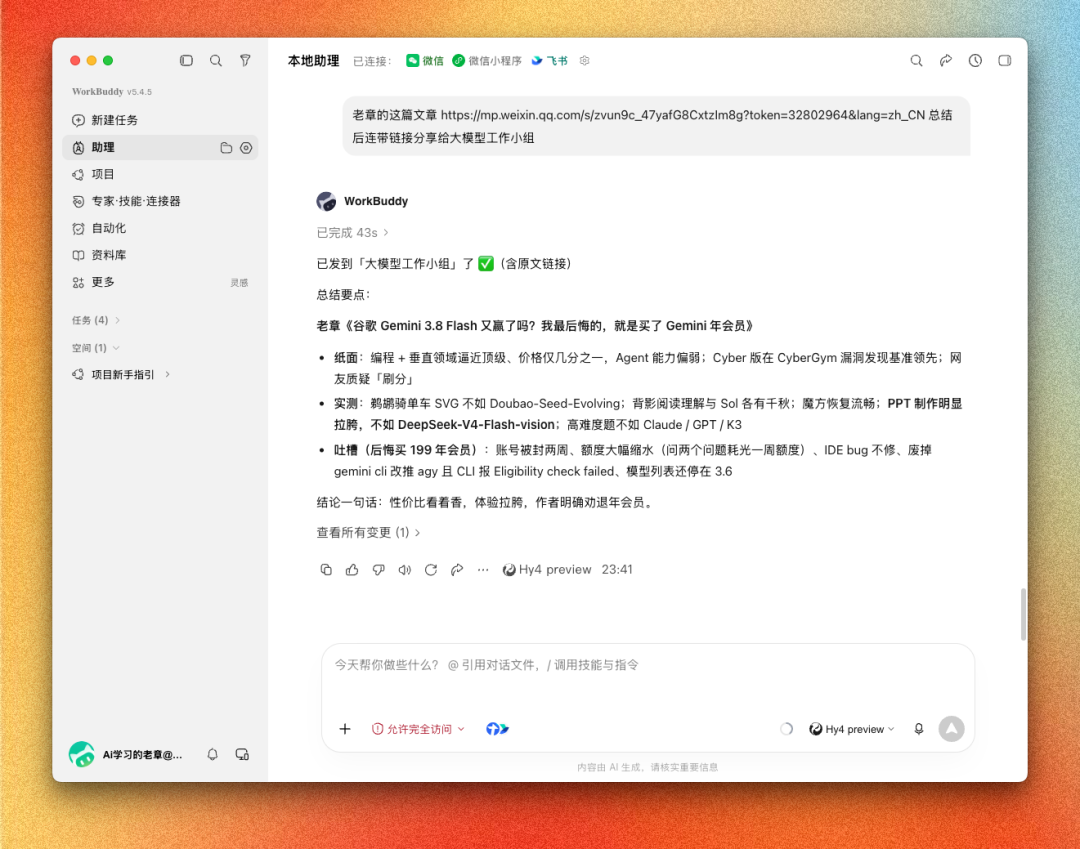Expand 查看所有变更 (1)
The width and height of the screenshot is (1080, 849).
(368, 532)
